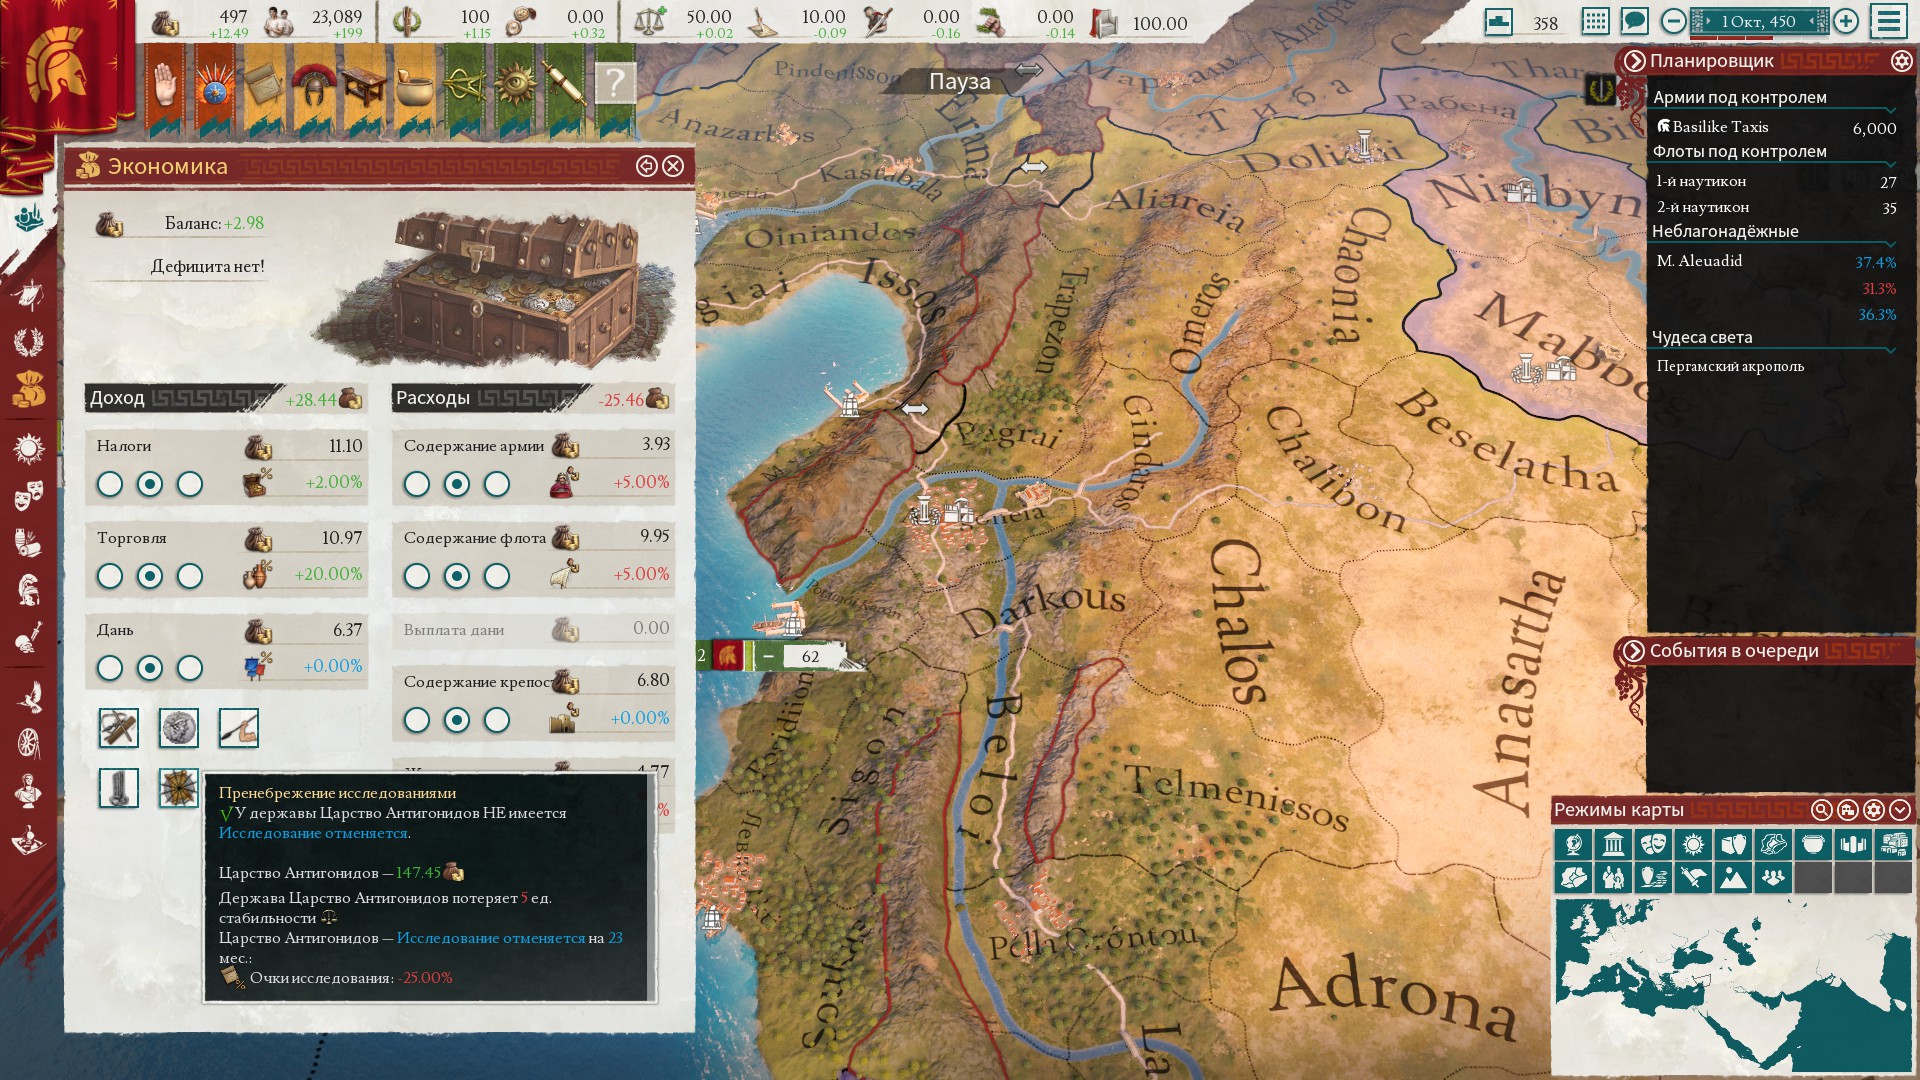Viewport: 1920px width, 1080px height.
Task: Collapse the Планировщик panel arrow
Action: [x=1634, y=61]
